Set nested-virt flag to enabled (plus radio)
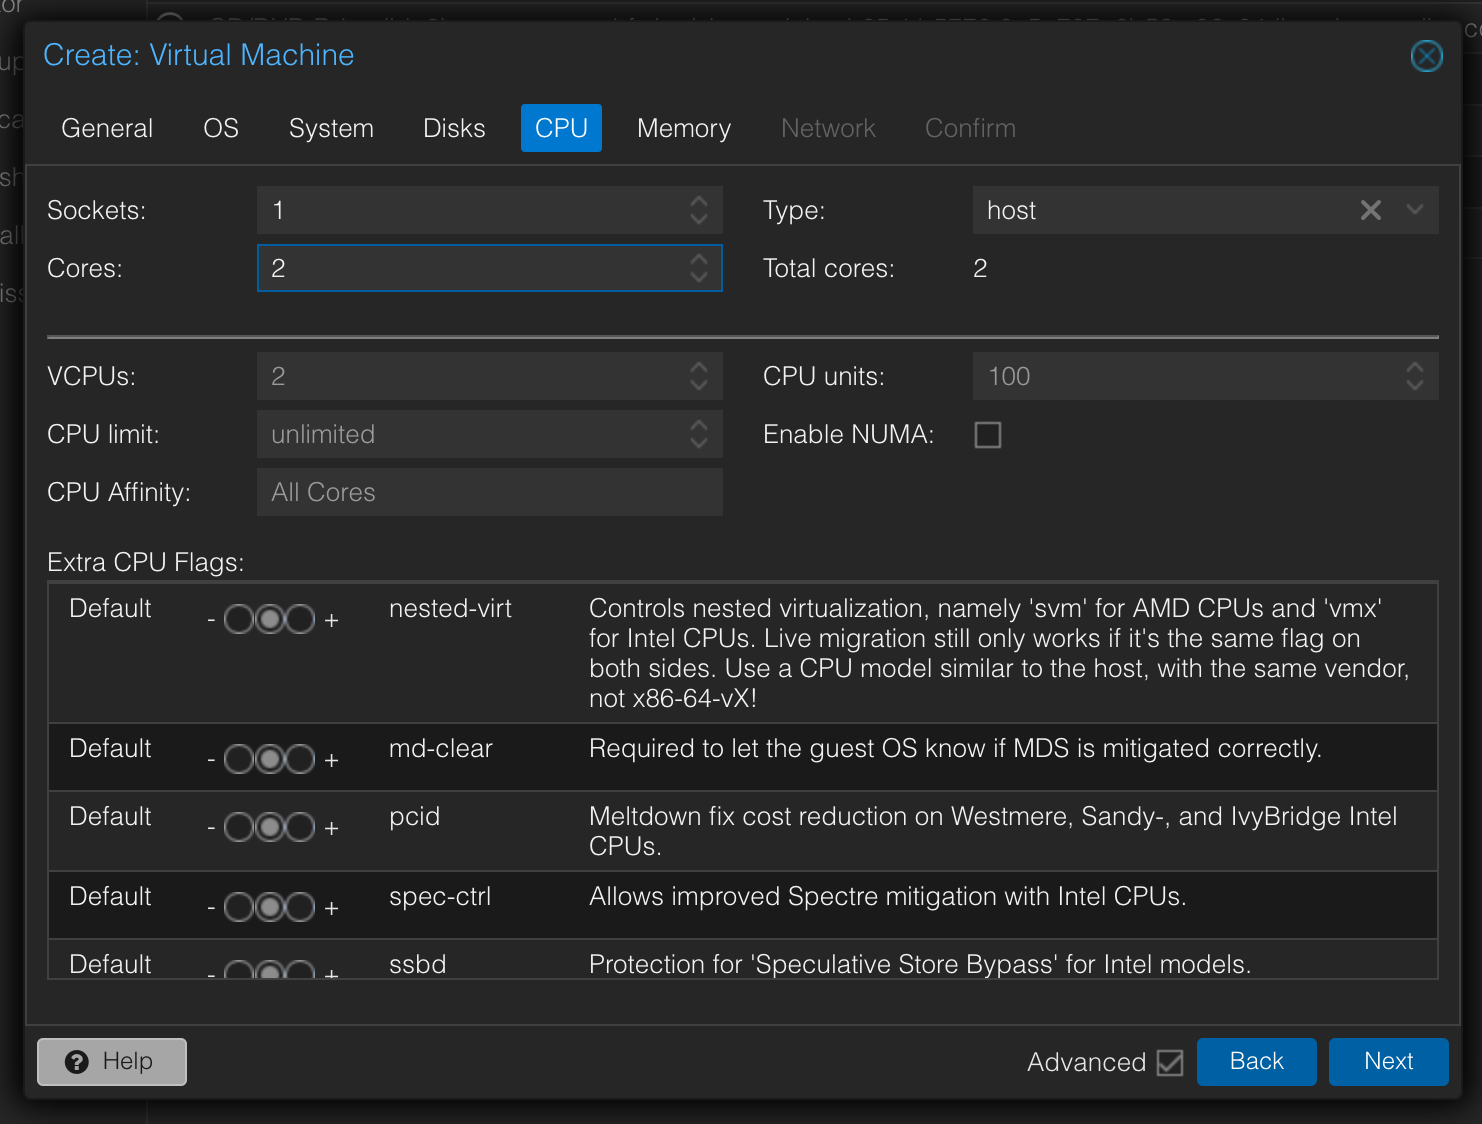Viewport: 1482px width, 1124px height. point(300,620)
